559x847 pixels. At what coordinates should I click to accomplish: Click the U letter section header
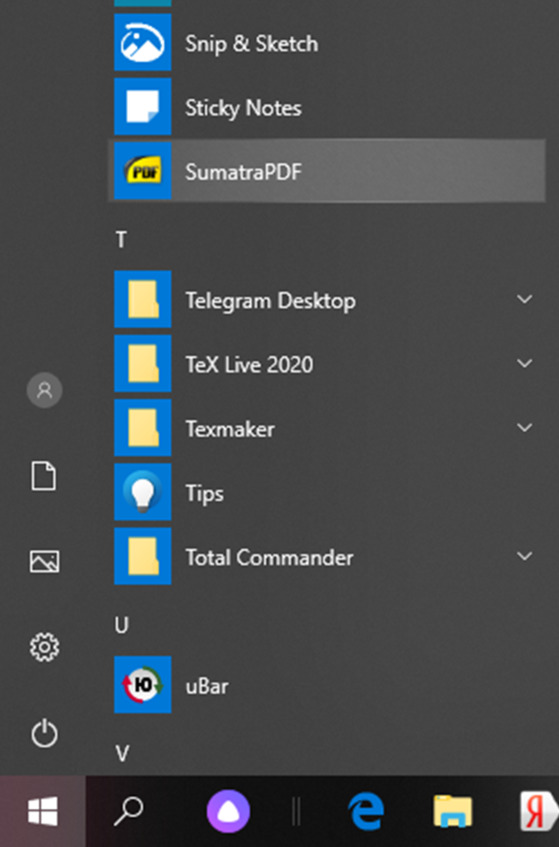pyautogui.click(x=122, y=625)
